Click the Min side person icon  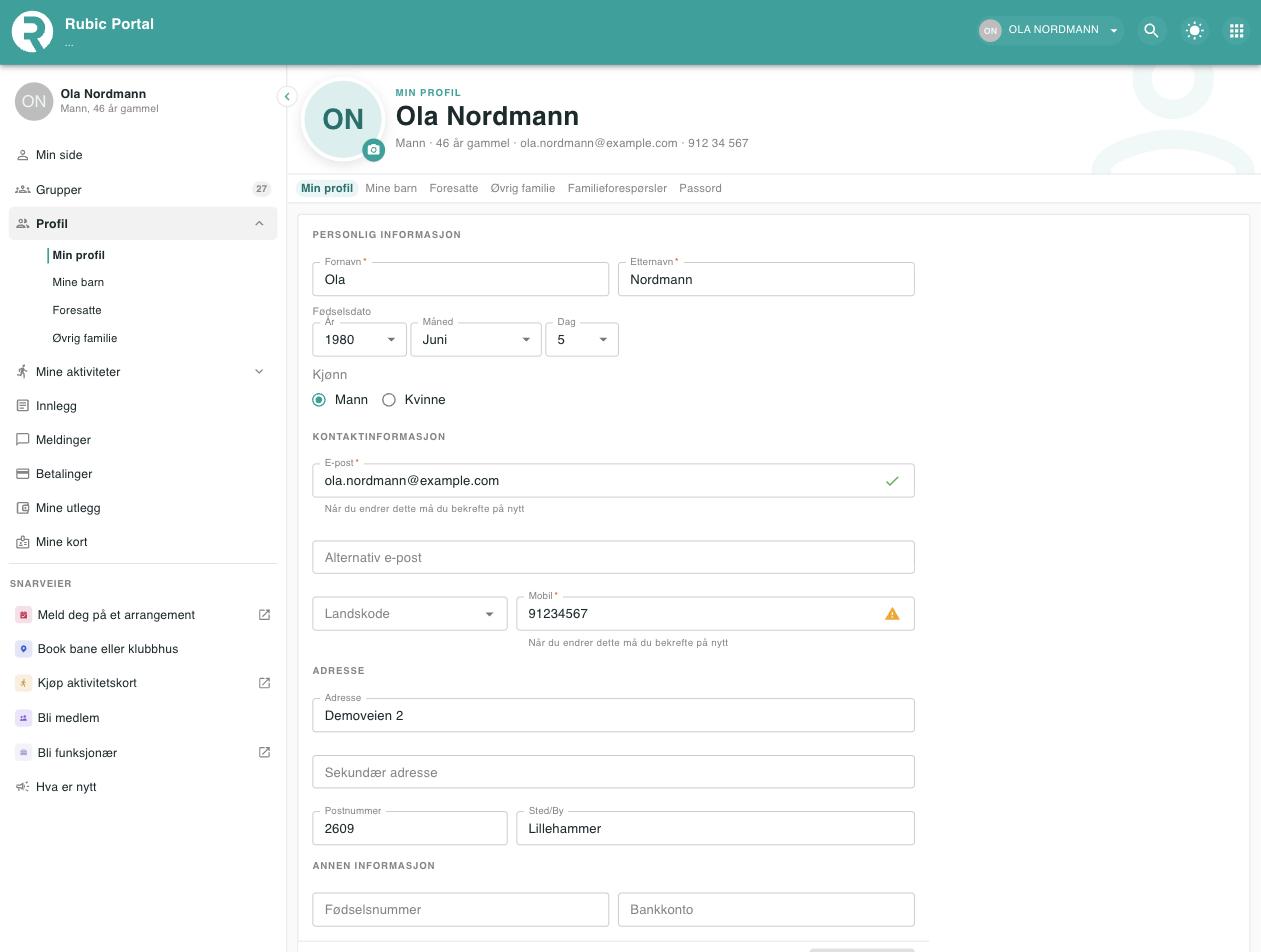pyautogui.click(x=23, y=155)
